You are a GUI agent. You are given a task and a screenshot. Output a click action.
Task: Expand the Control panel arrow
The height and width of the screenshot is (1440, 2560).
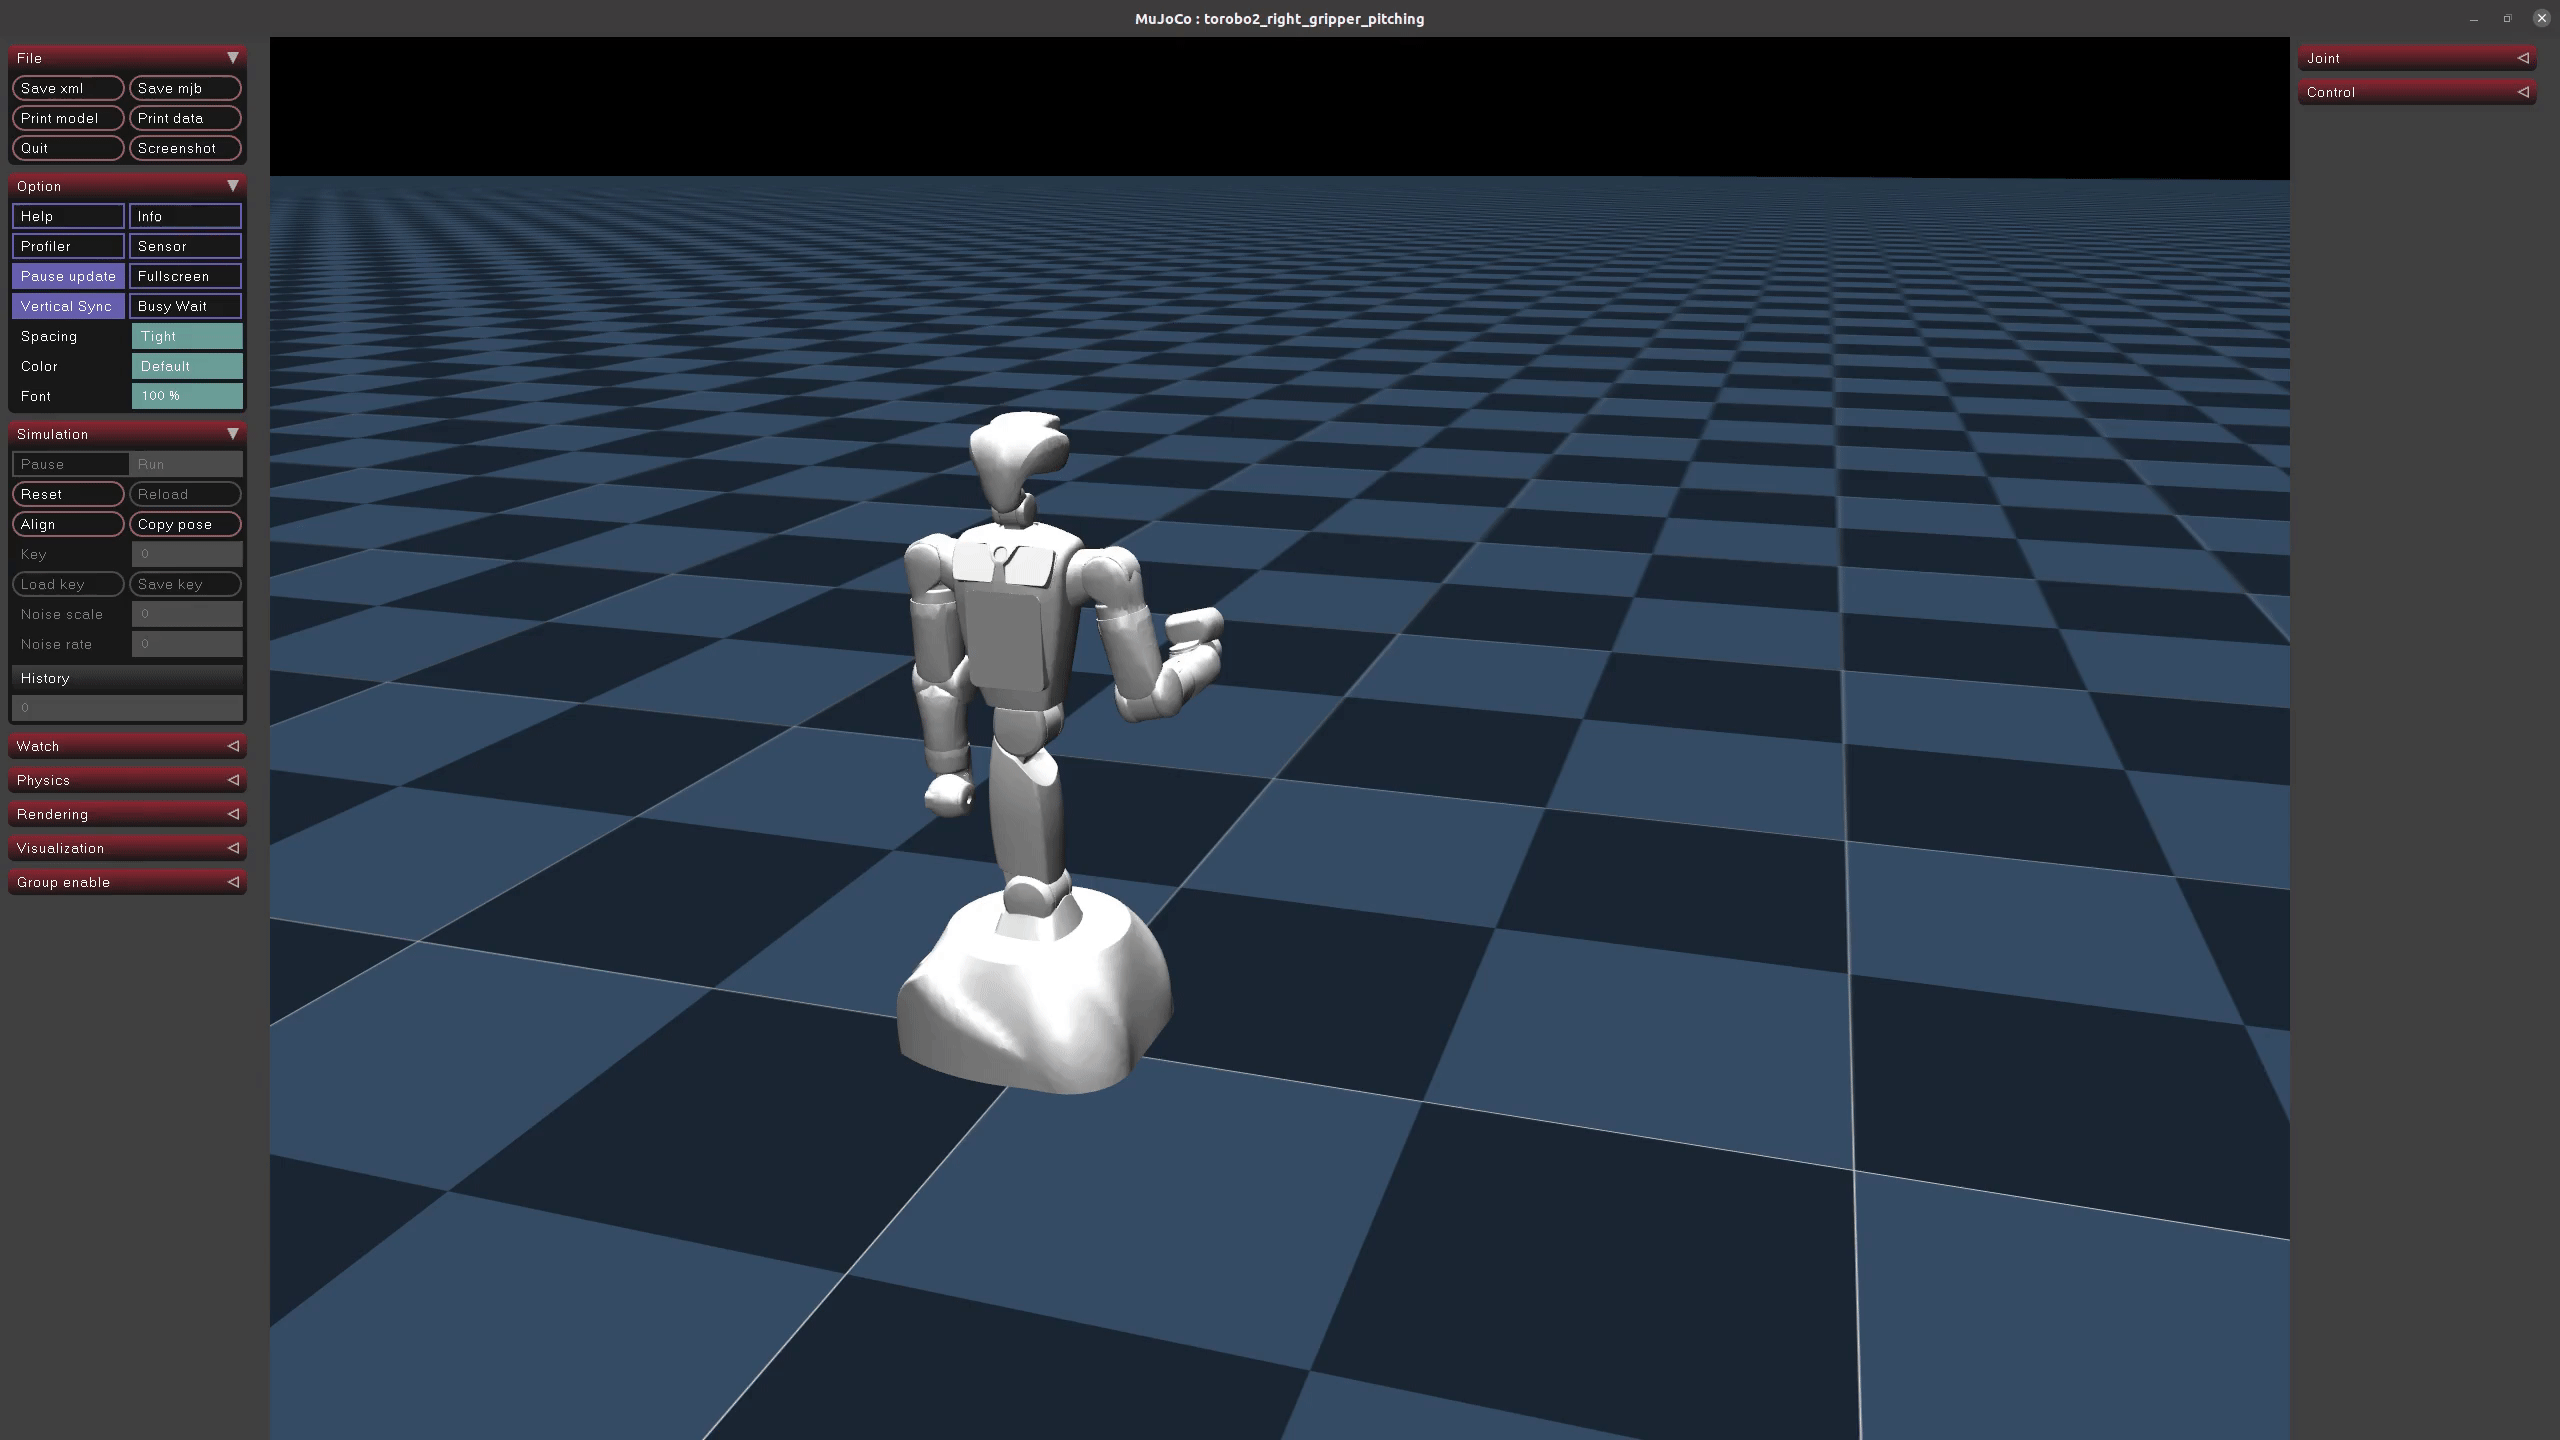pos(2522,92)
